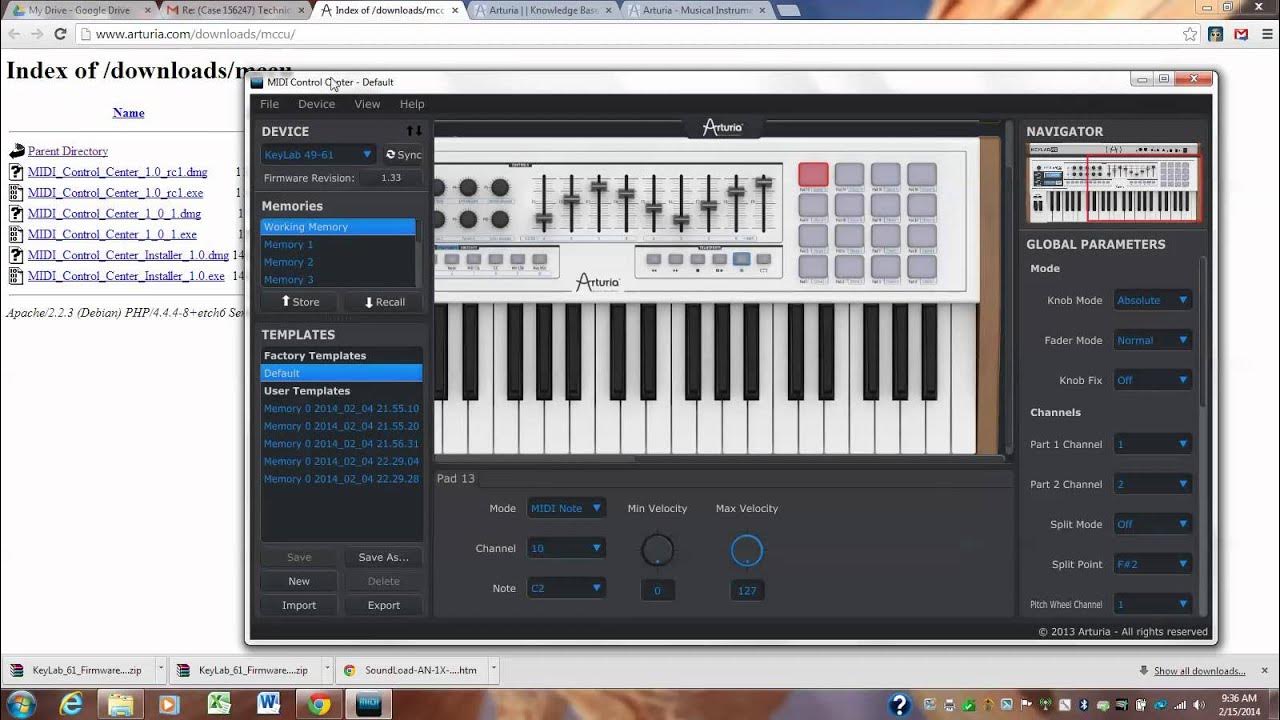Click the loop transport button on virtual KeyLab
The height and width of the screenshot is (720, 1280).
click(763, 258)
